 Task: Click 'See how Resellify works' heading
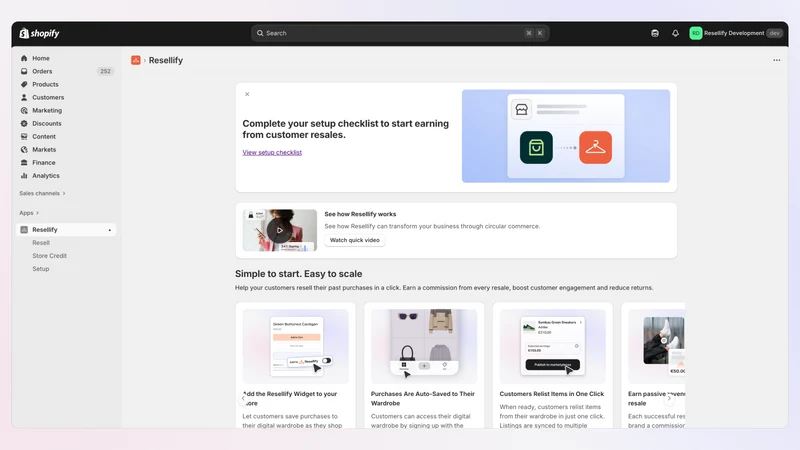pyautogui.click(x=360, y=214)
